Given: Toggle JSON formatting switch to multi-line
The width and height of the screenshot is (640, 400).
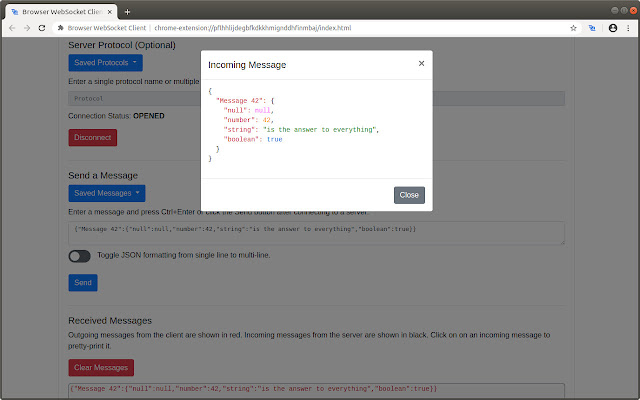Looking at the screenshot, I should coord(80,256).
